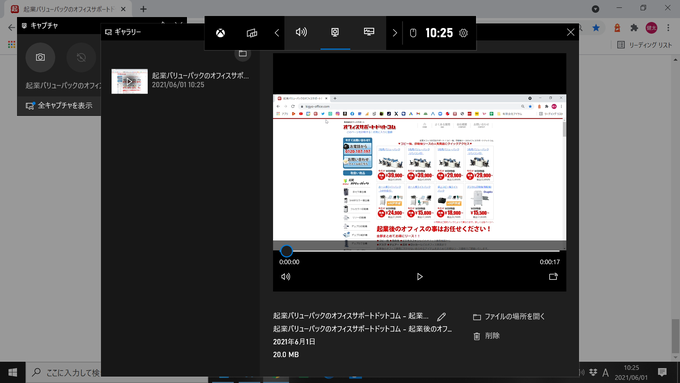
Task: Show more Game Bar widgets with the right chevron
Action: (394, 33)
